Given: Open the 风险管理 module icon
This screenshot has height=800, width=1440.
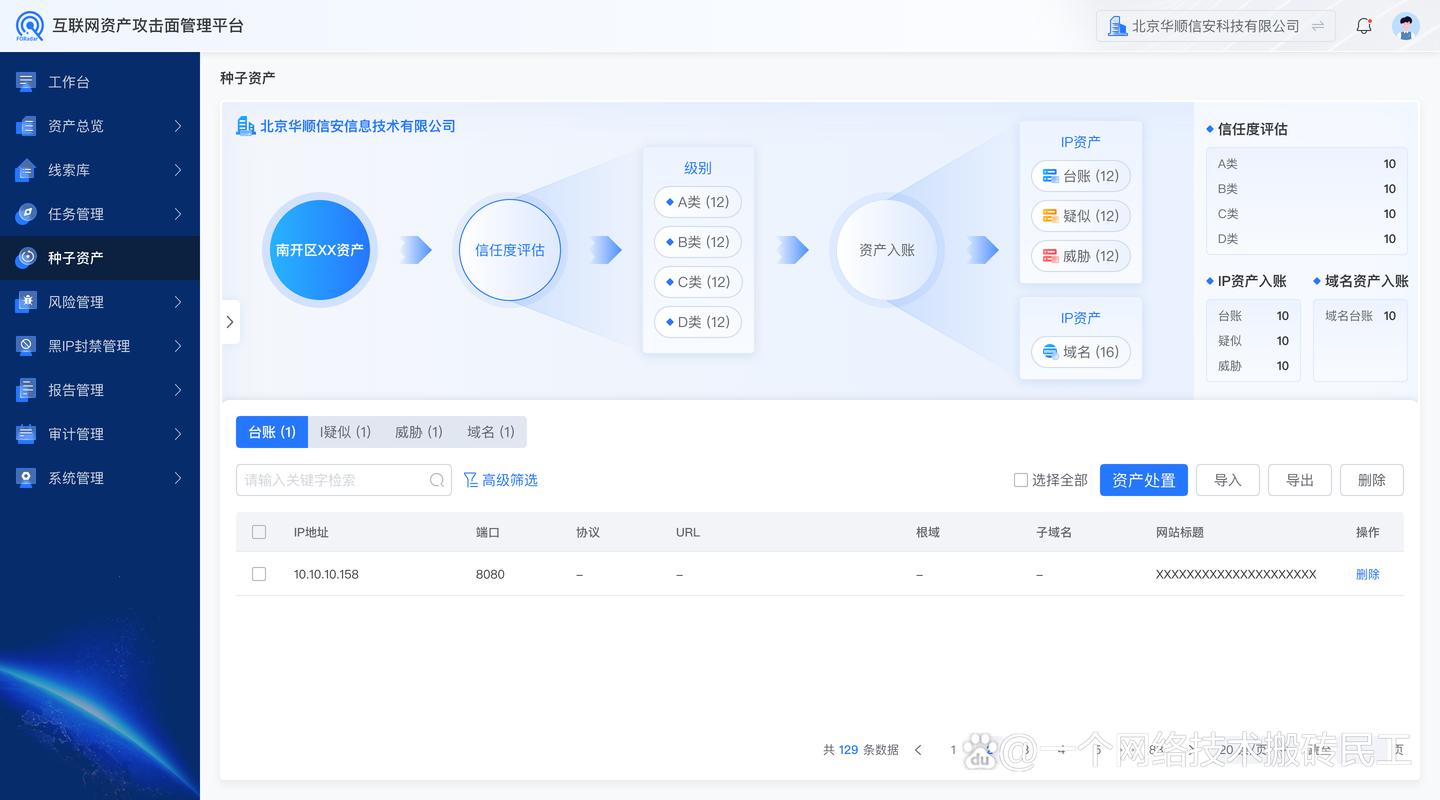Looking at the screenshot, I should pos(24,301).
